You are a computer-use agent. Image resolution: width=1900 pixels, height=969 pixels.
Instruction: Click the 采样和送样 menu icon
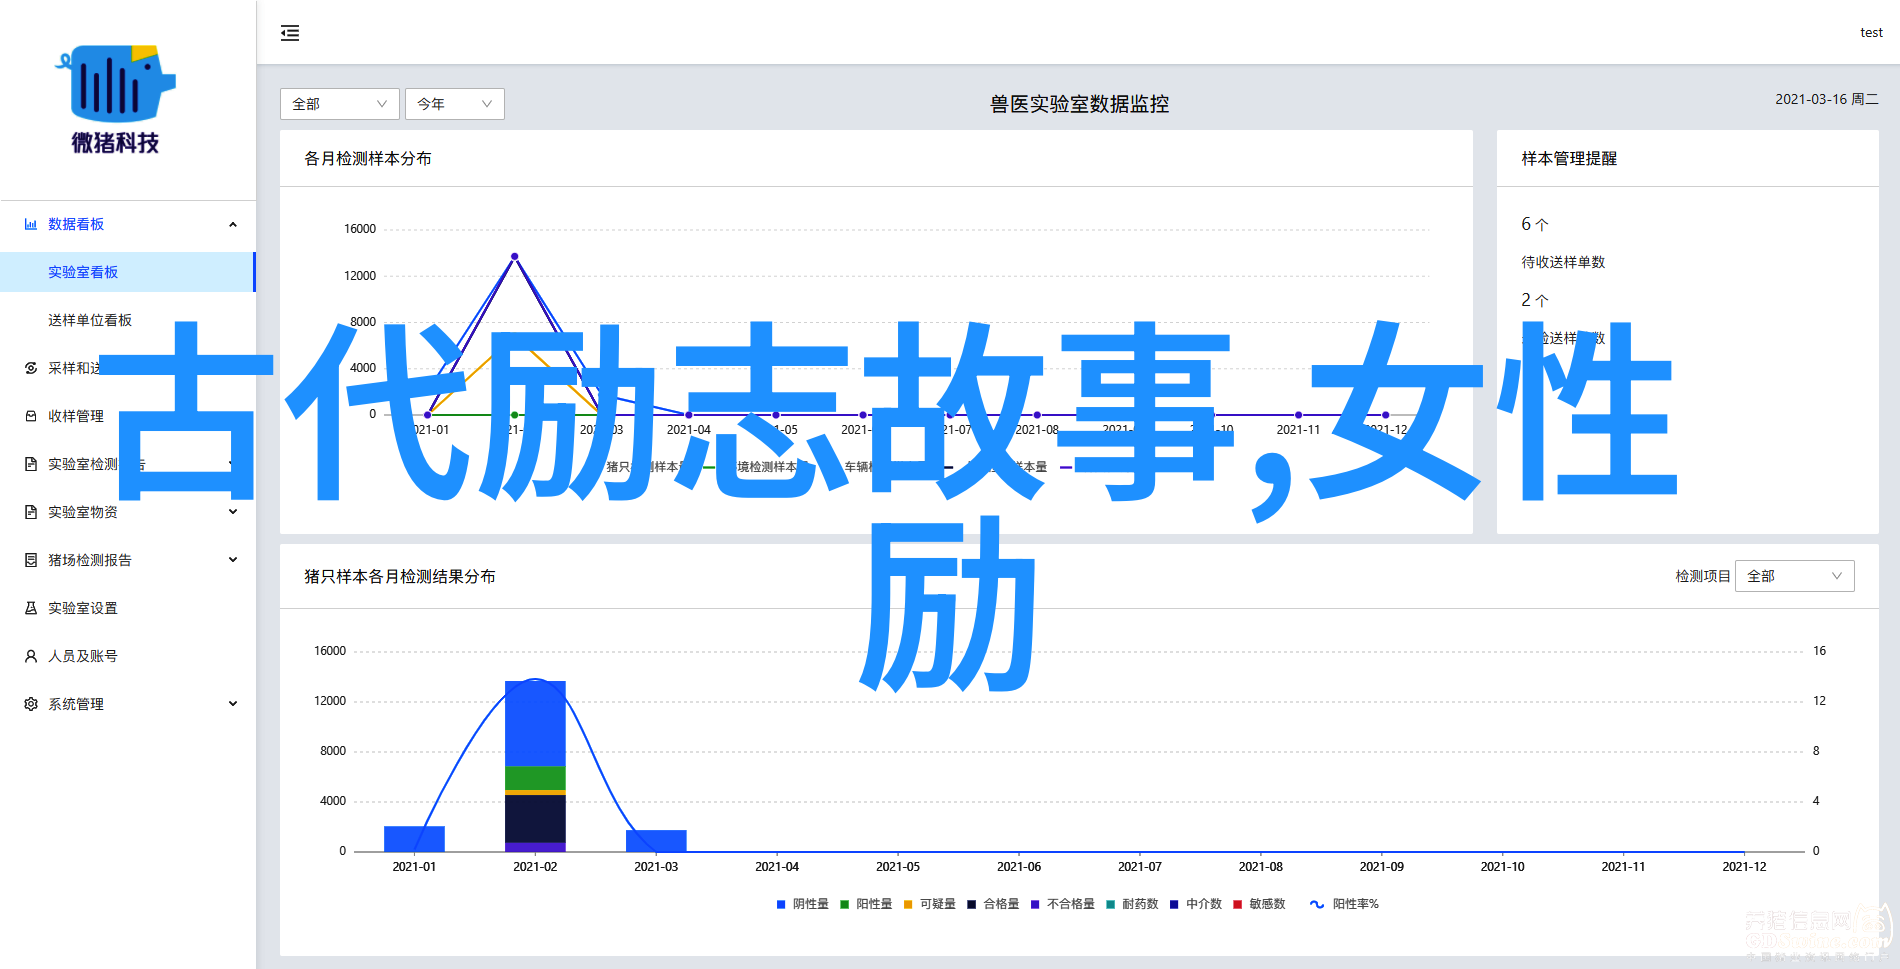(31, 368)
